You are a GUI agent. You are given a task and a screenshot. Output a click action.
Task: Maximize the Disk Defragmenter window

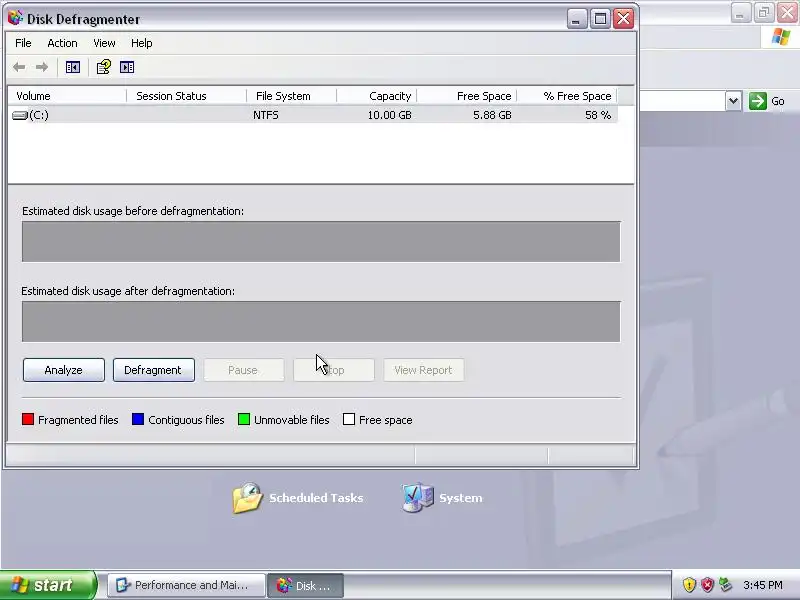click(601, 19)
